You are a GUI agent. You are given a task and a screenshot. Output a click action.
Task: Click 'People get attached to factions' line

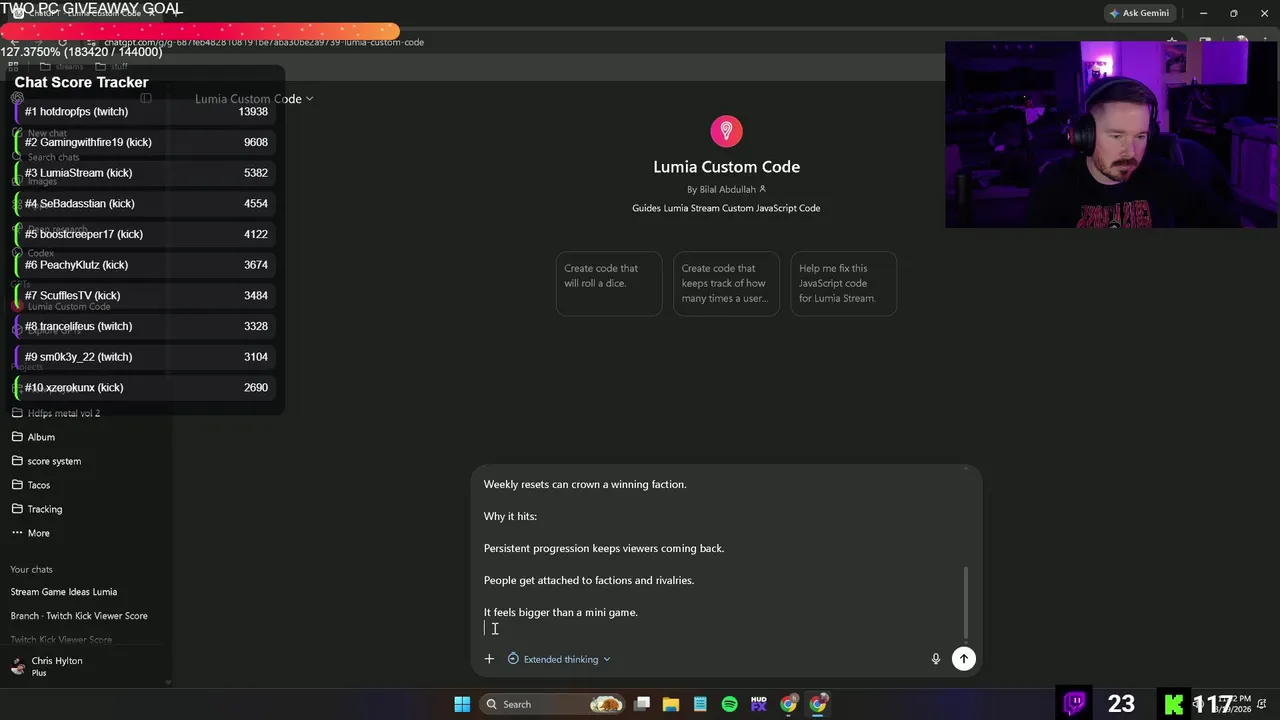coord(589,580)
